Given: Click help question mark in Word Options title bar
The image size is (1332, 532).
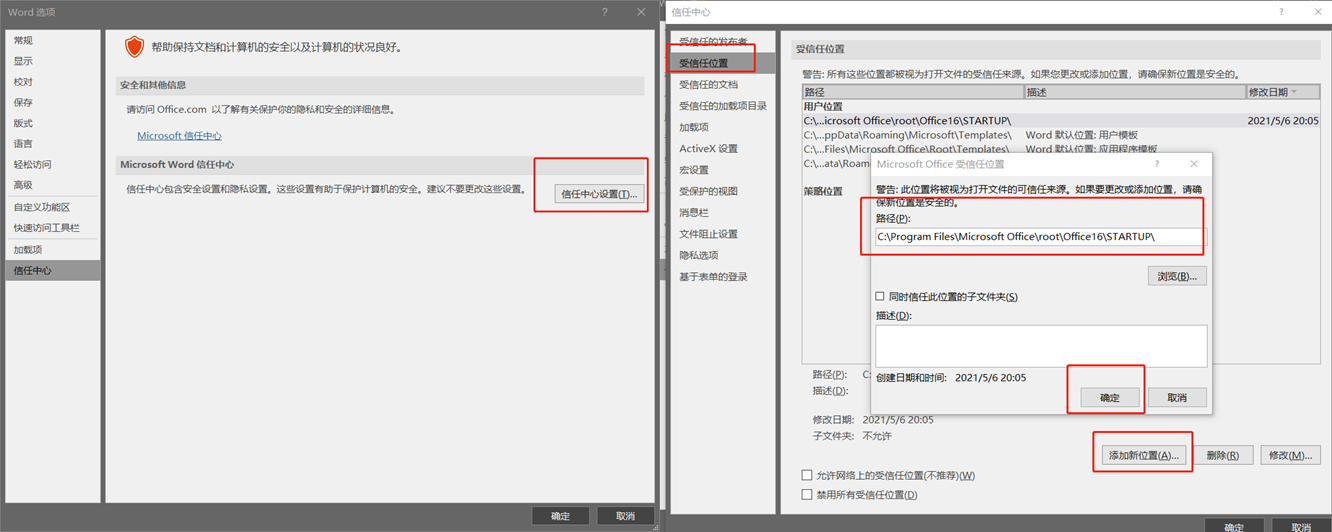Looking at the screenshot, I should coord(605,12).
